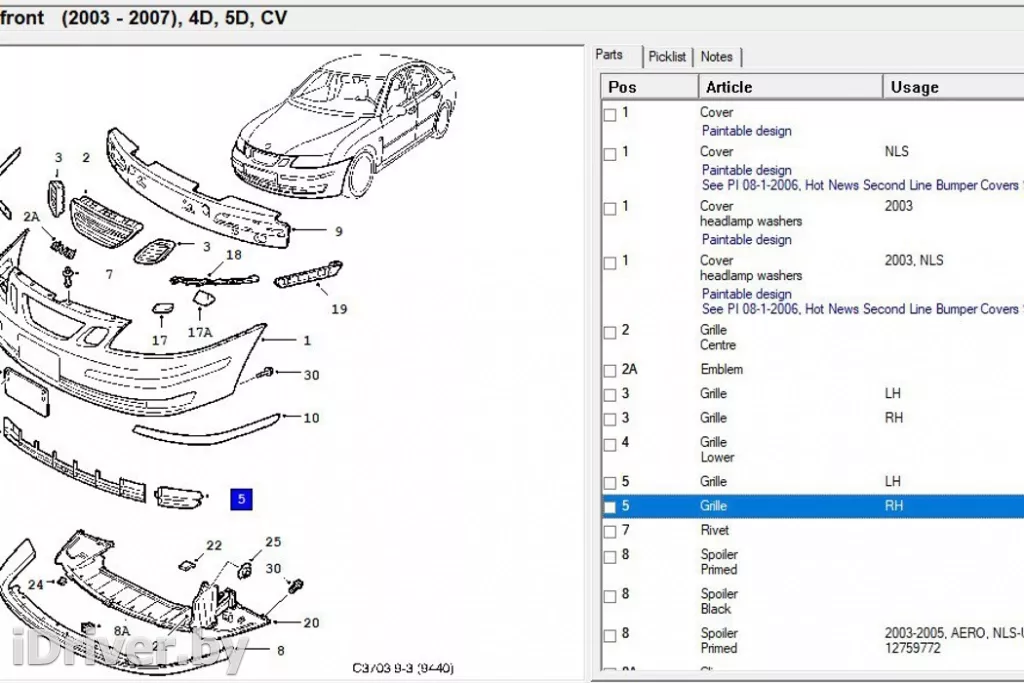Check the Cover headlamp washers 2003, NLS row
This screenshot has height=683, width=1024.
pyautogui.click(x=610, y=262)
